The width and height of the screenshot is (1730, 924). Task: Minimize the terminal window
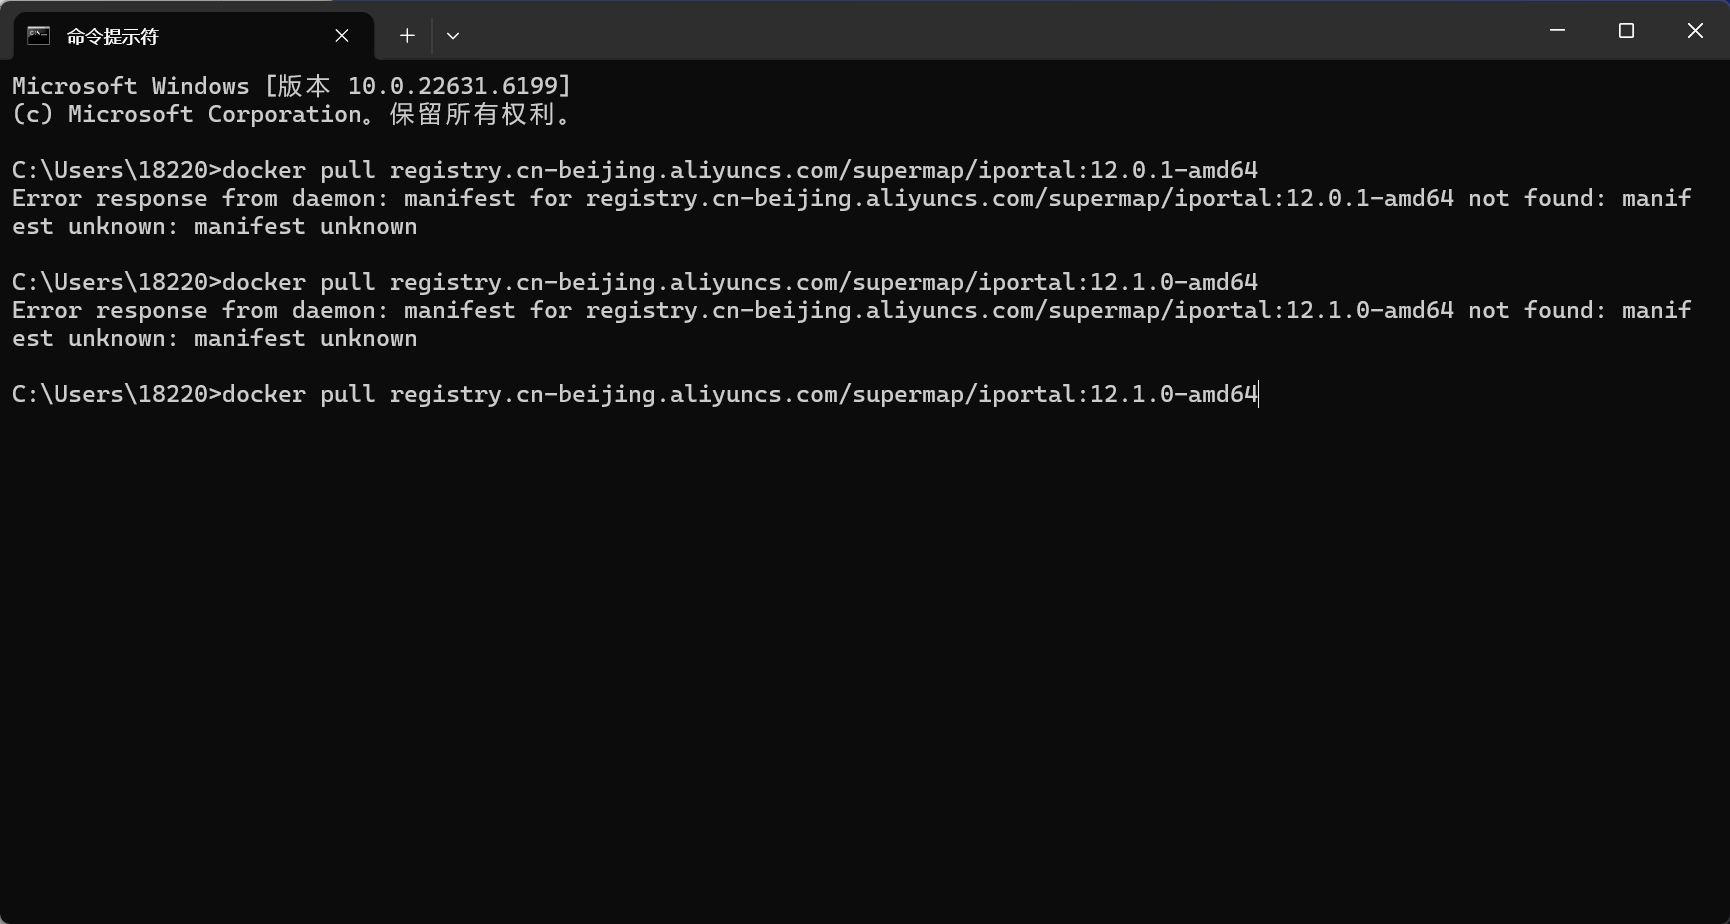(x=1557, y=31)
